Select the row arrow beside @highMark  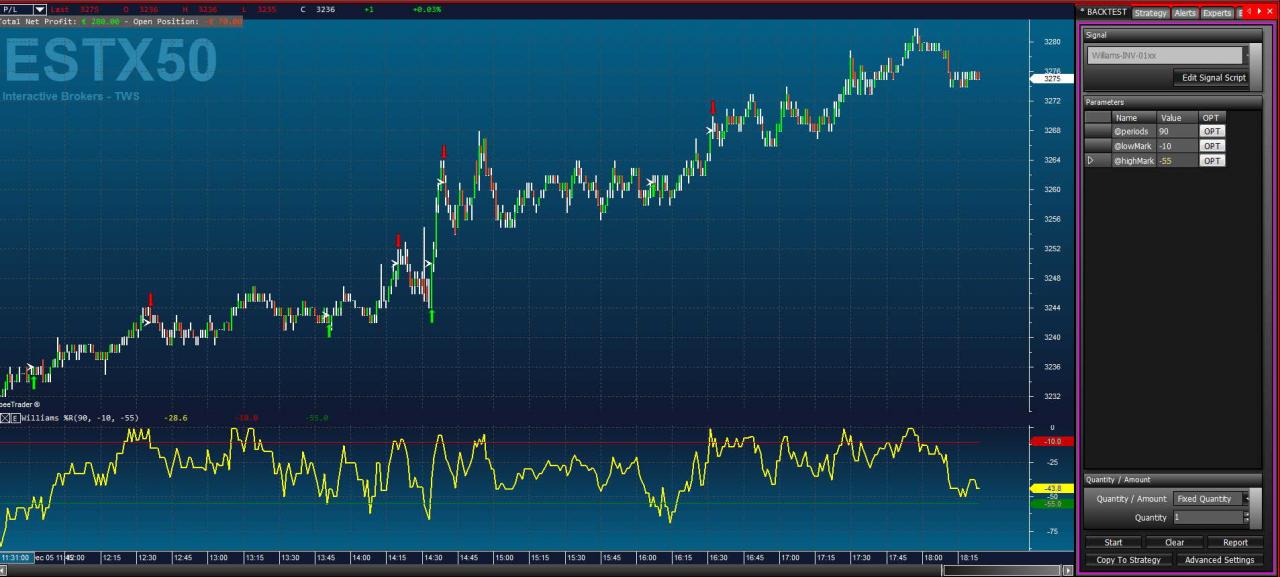coord(1091,160)
